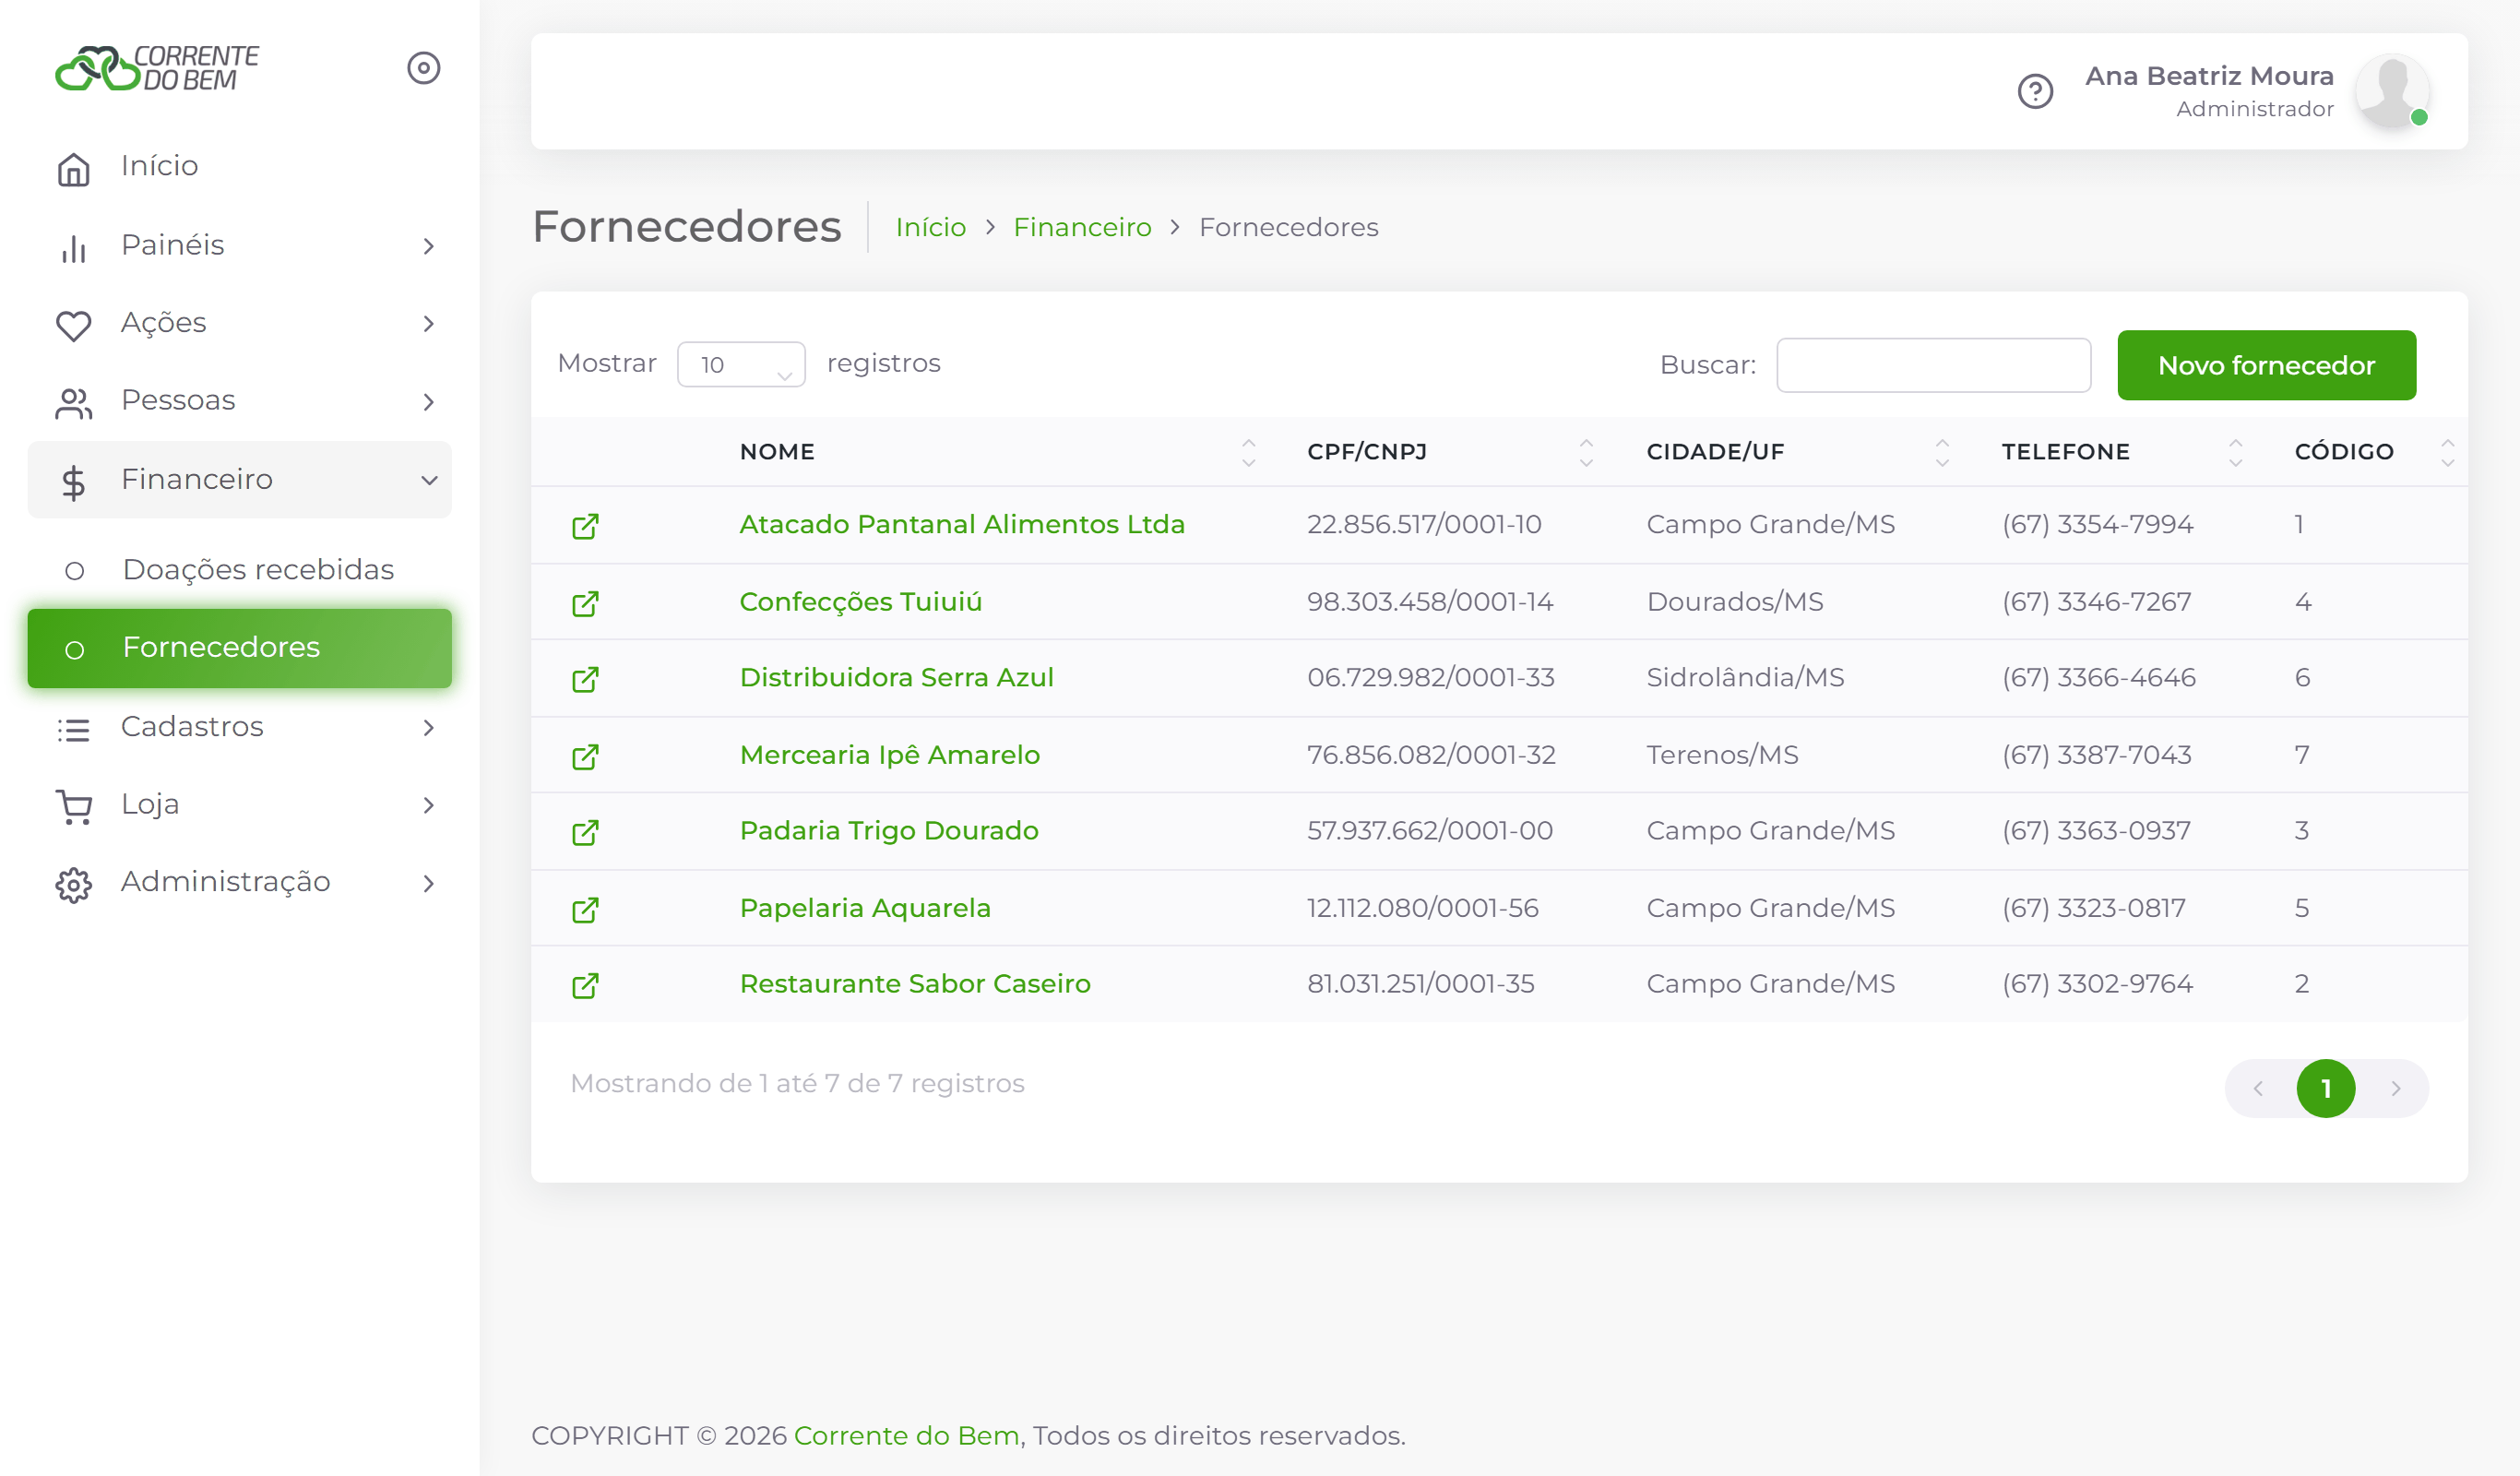2520x1476 pixels.
Task: Click the Administração gear icon
Action: [74, 884]
